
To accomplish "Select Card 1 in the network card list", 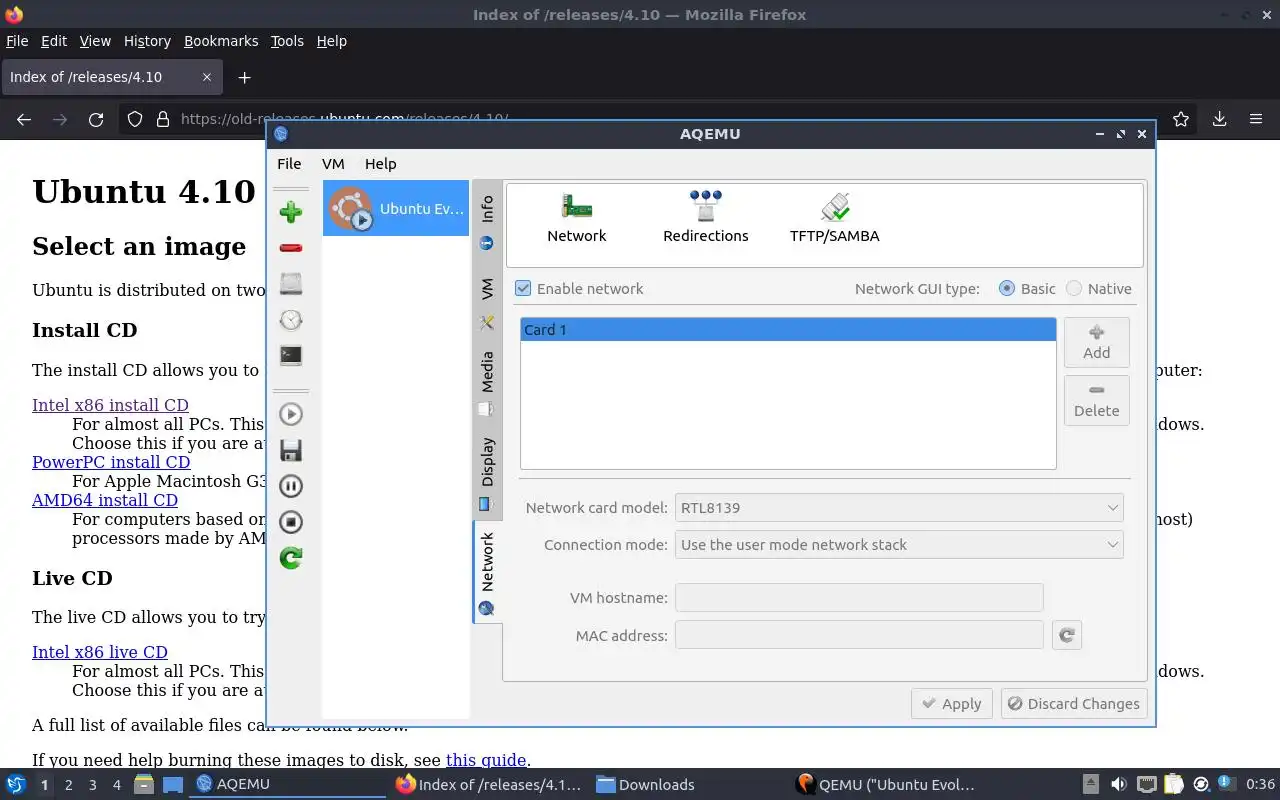I will click(x=788, y=330).
